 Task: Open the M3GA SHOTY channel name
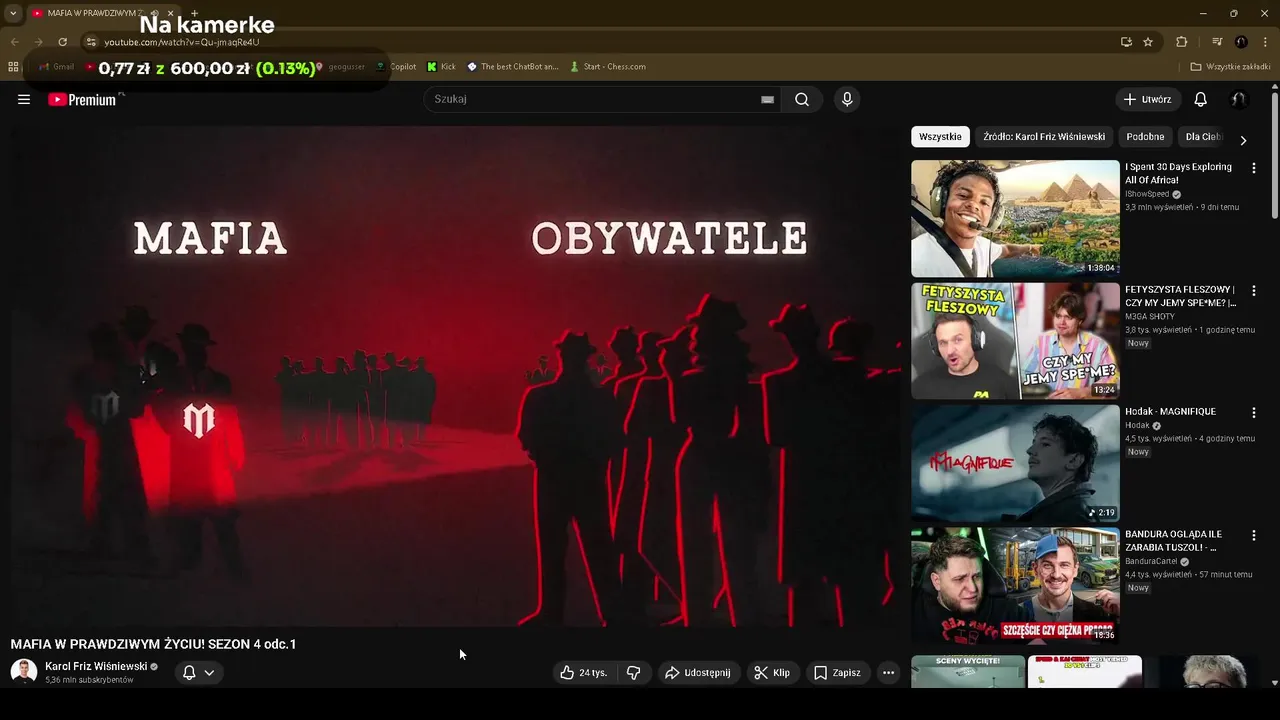pyautogui.click(x=1150, y=316)
